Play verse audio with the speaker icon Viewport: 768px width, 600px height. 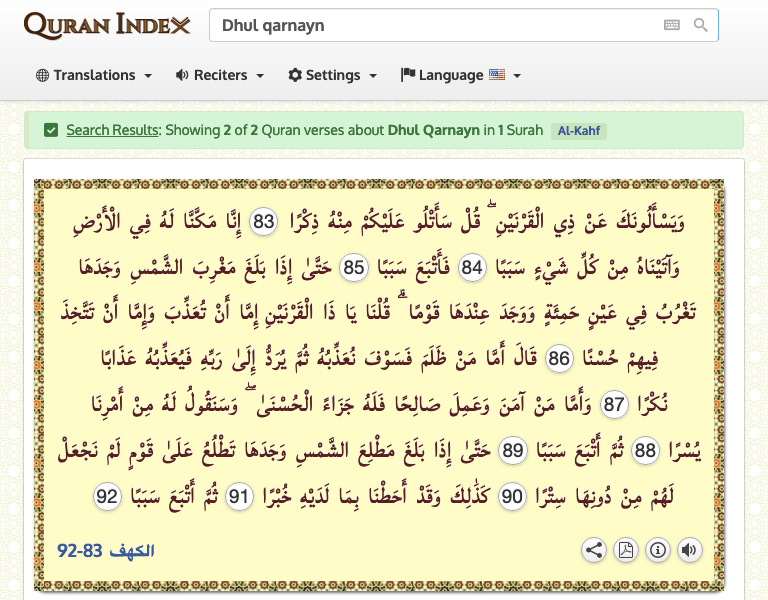[x=689, y=549]
